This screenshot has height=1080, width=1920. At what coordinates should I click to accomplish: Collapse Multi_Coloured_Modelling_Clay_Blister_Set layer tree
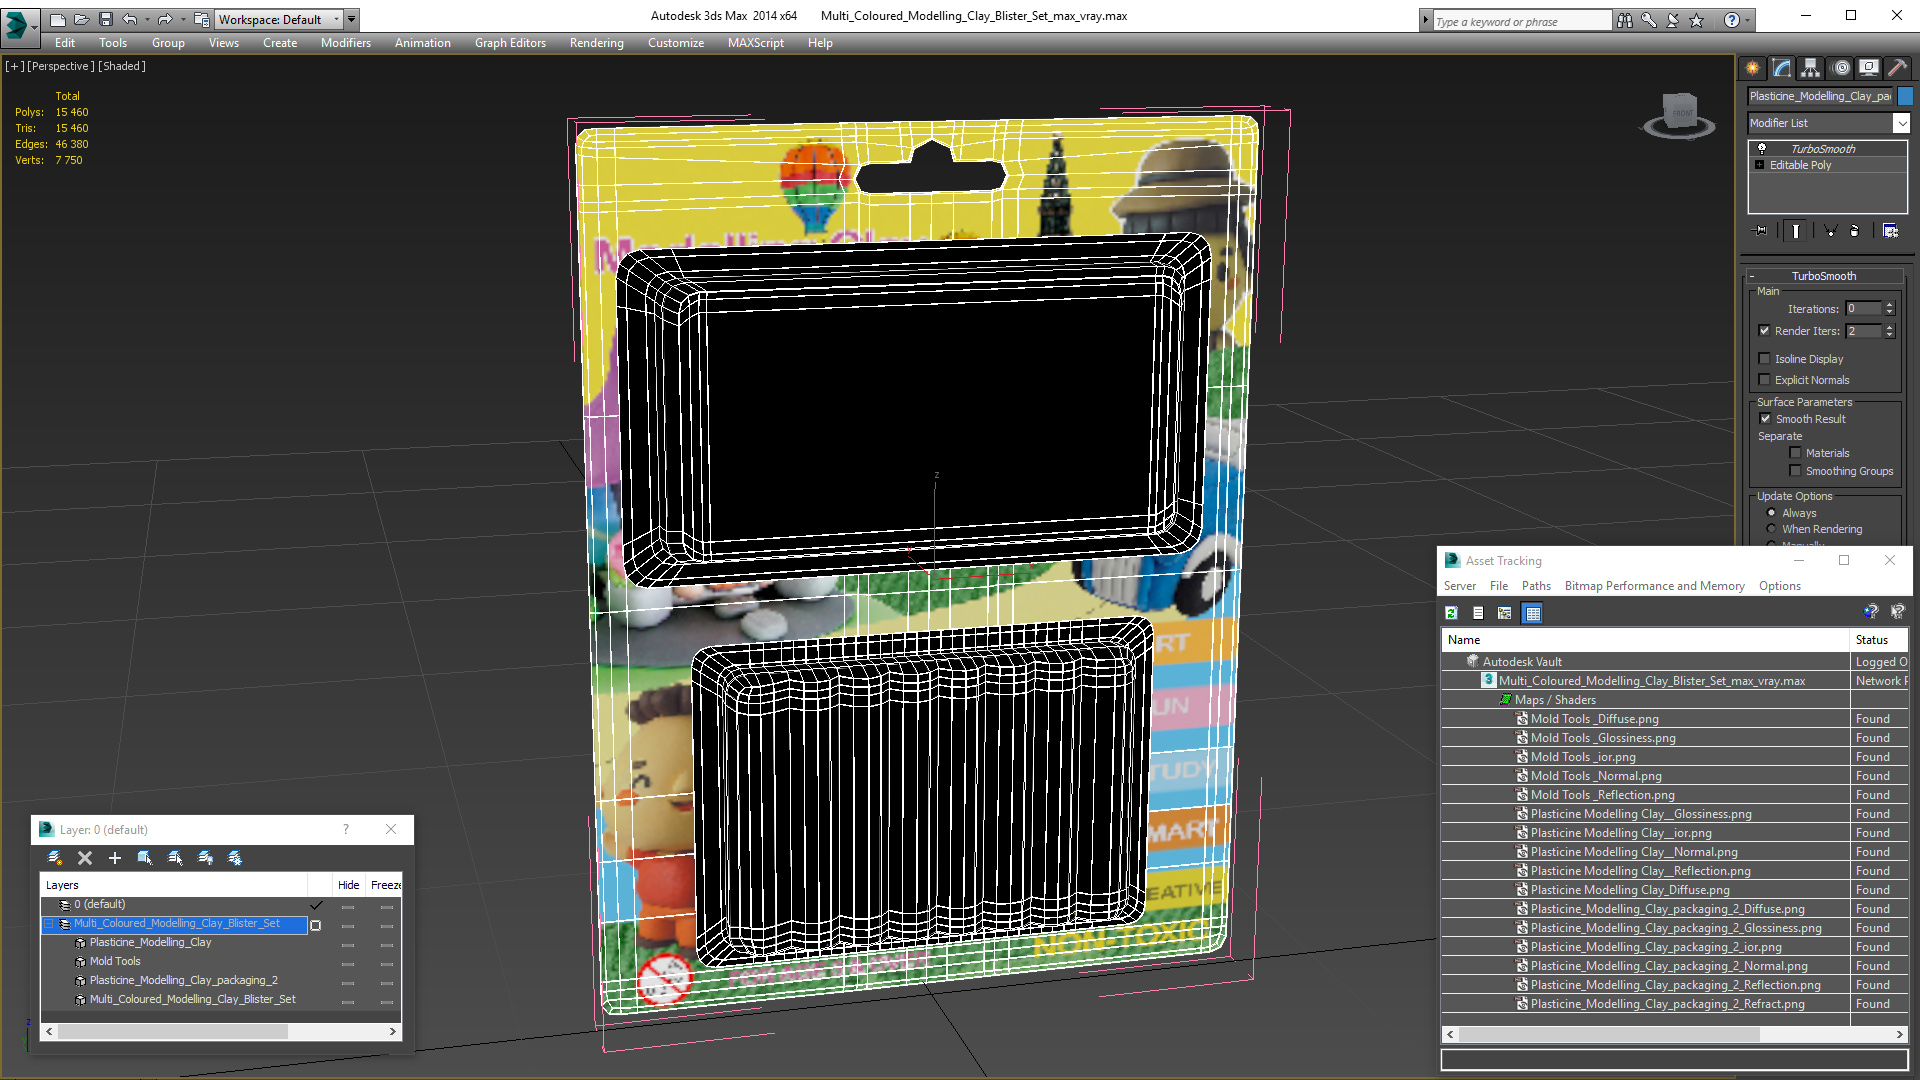(x=48, y=924)
